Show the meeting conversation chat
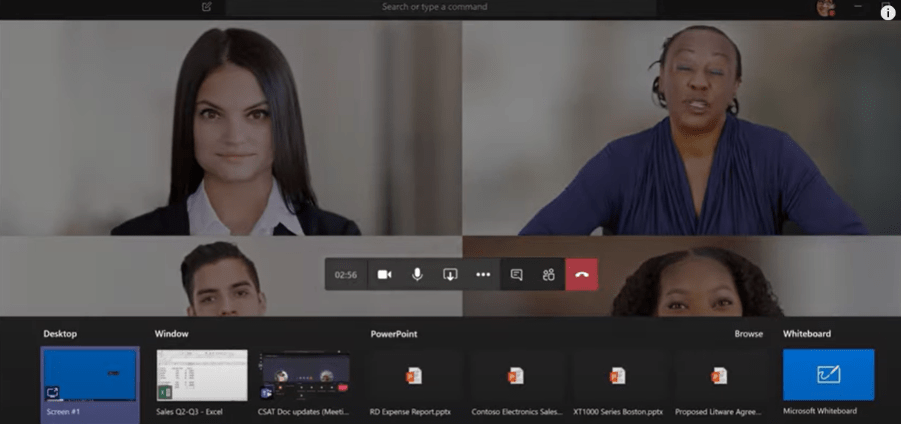 [517, 275]
